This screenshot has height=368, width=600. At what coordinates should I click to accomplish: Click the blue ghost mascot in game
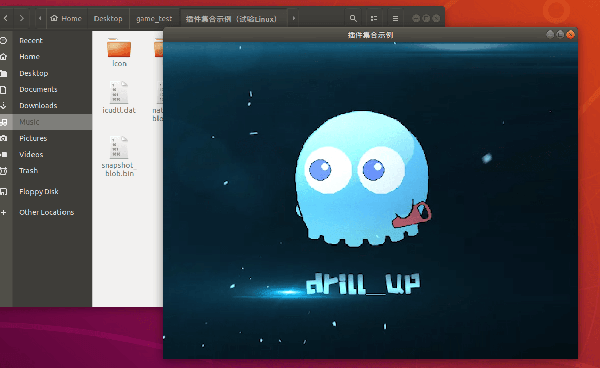pyautogui.click(x=363, y=179)
